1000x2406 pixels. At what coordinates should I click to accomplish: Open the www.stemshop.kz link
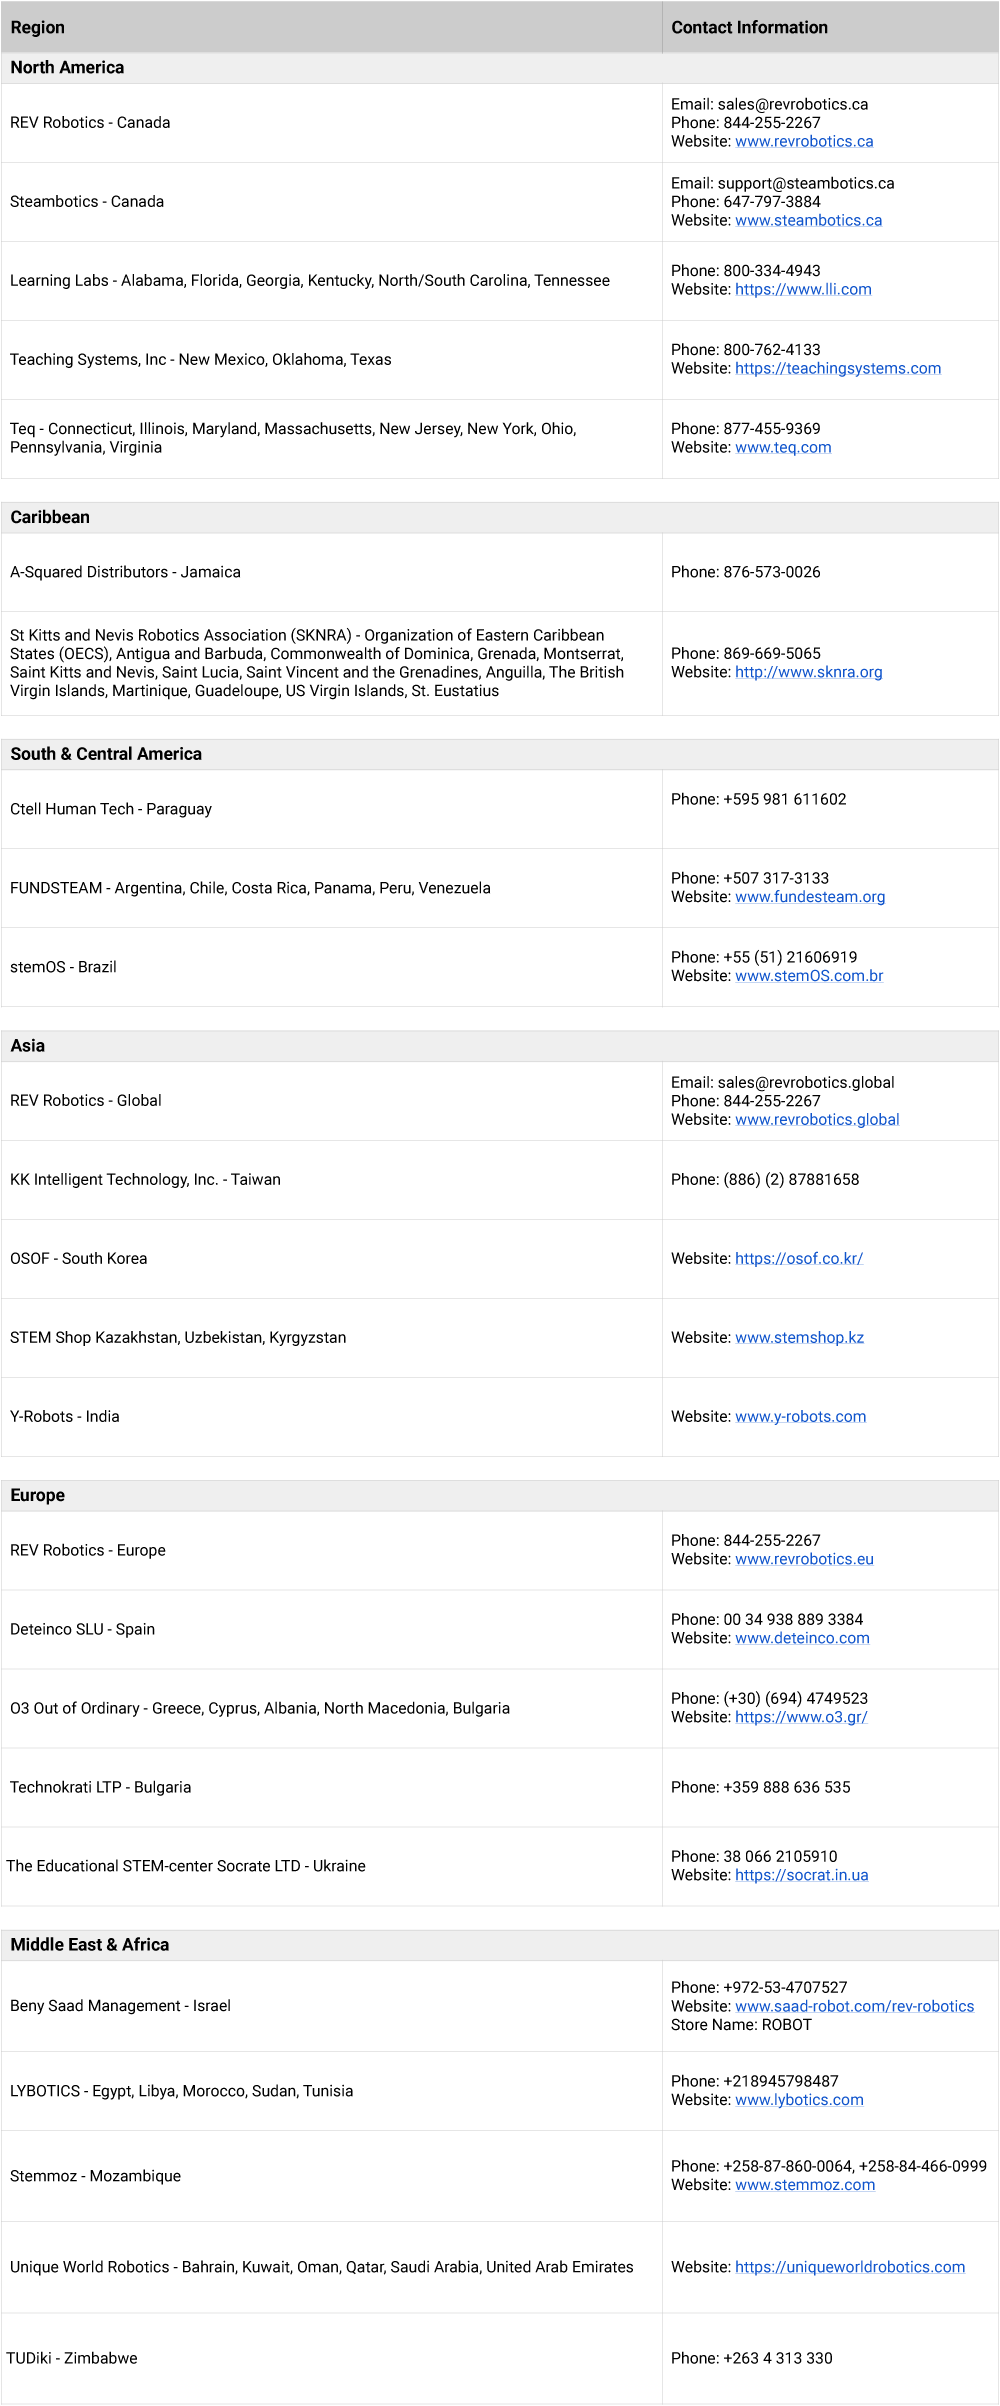799,1337
